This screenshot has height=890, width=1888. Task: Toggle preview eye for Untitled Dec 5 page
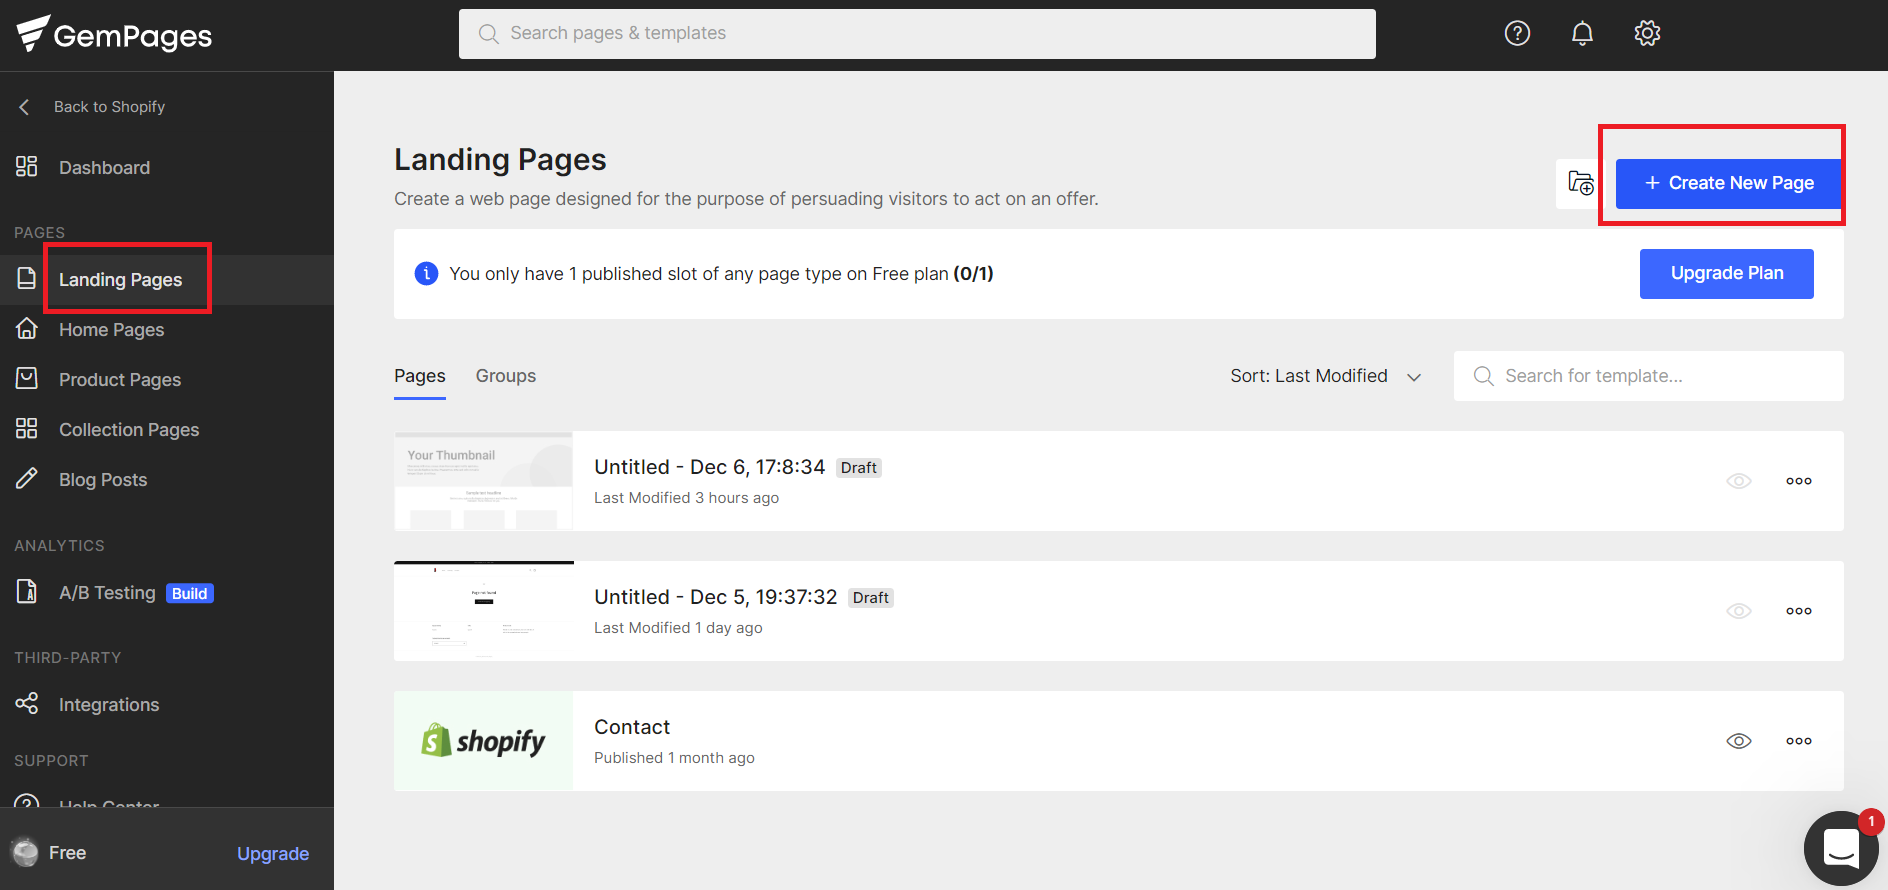pyautogui.click(x=1739, y=611)
